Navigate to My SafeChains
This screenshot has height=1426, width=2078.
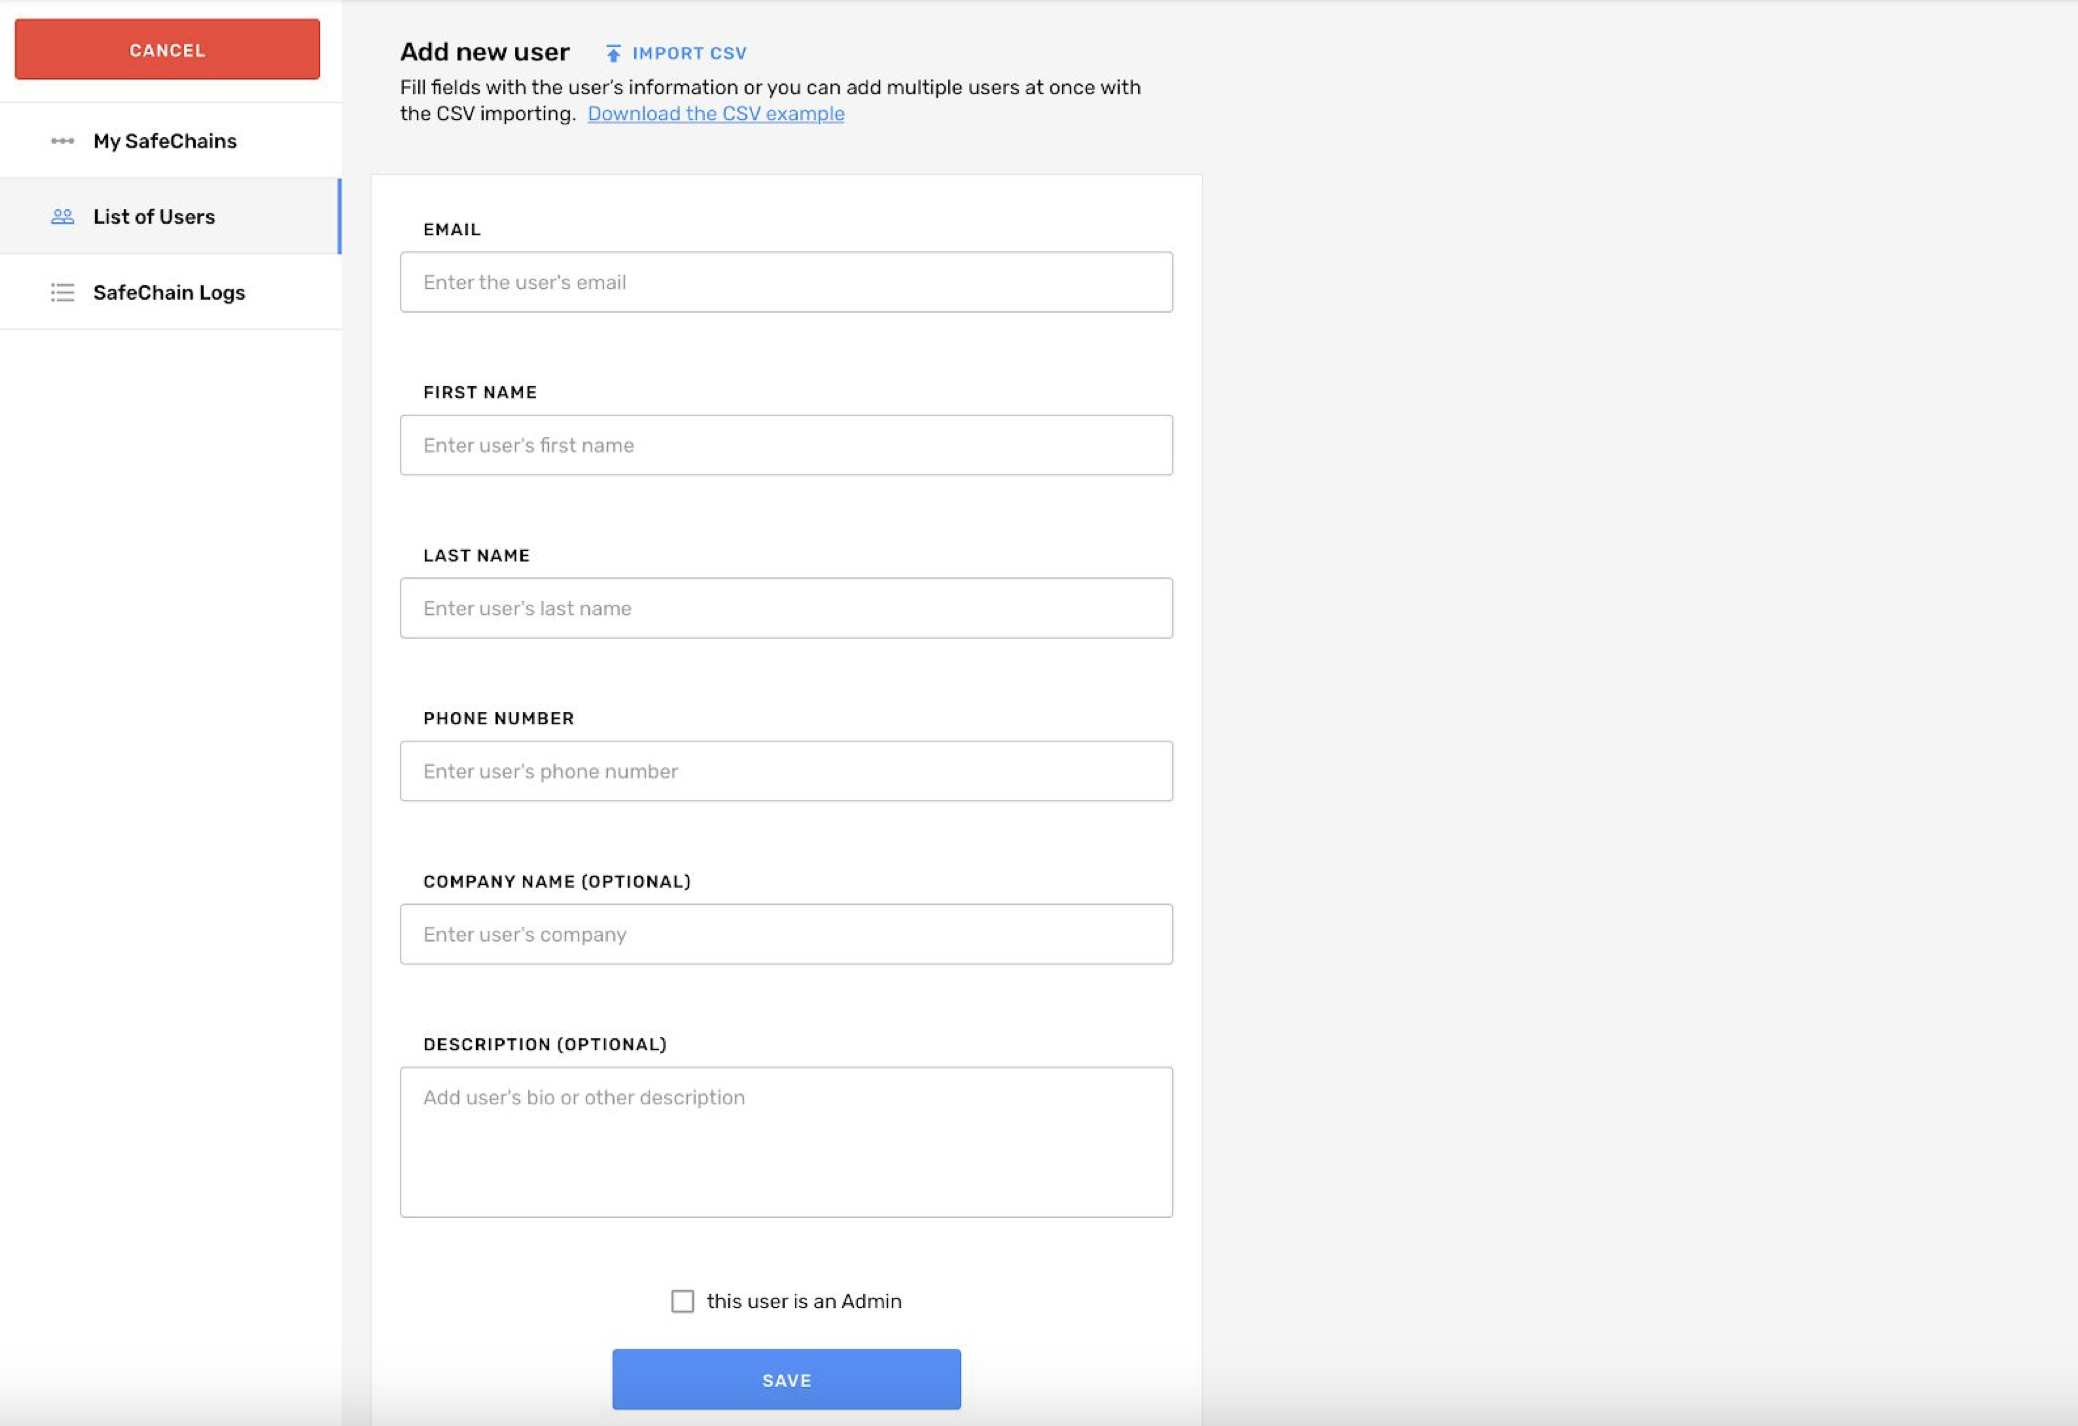(x=164, y=140)
